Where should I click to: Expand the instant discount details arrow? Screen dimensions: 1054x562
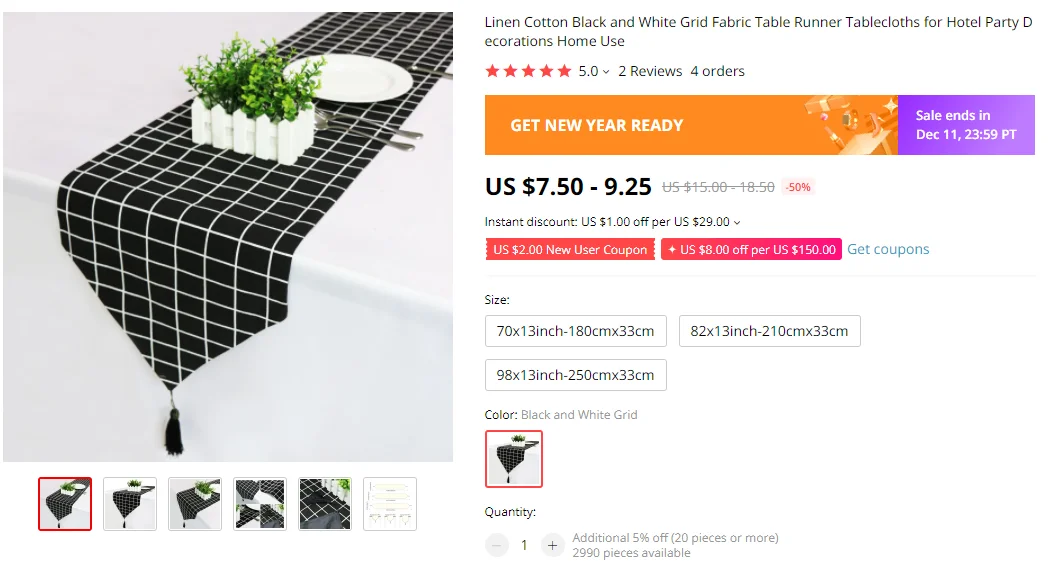tap(737, 223)
